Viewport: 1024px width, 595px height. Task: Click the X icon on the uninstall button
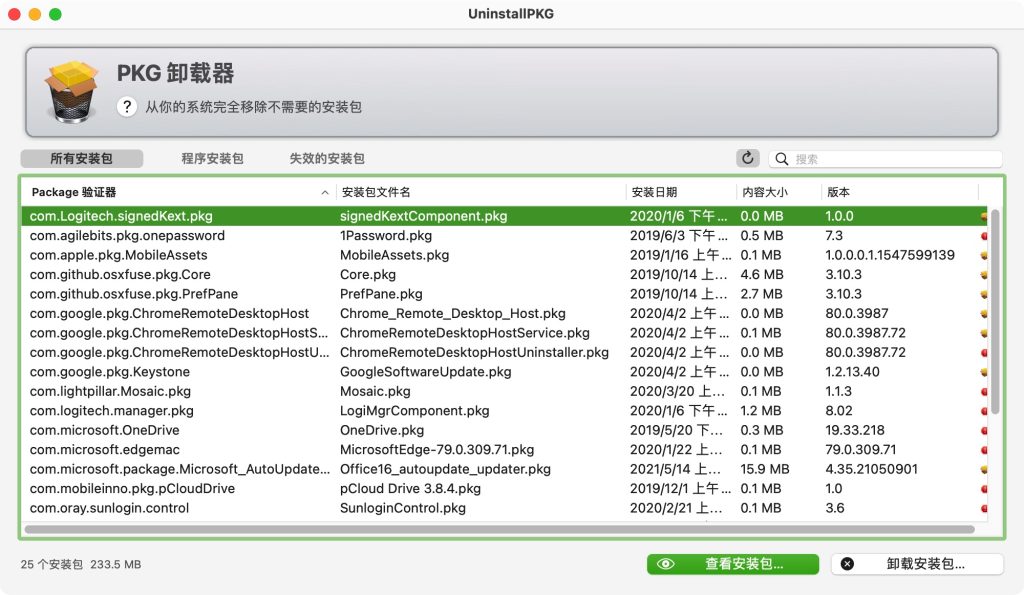click(847, 564)
